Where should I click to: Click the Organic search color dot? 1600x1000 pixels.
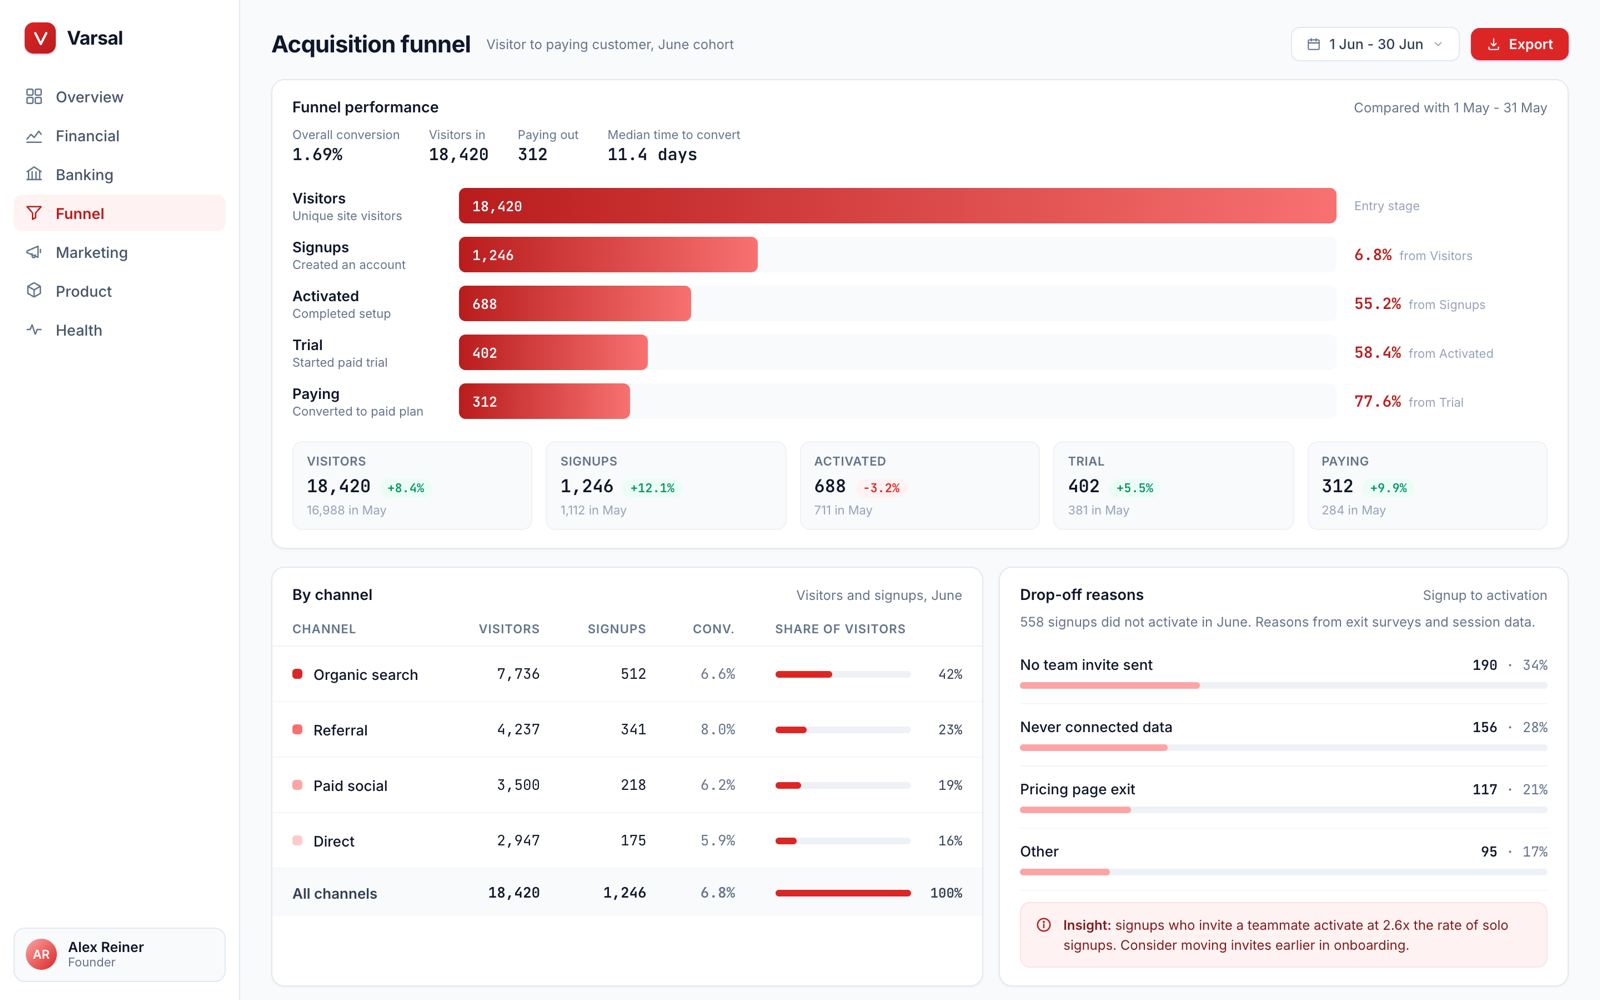297,674
